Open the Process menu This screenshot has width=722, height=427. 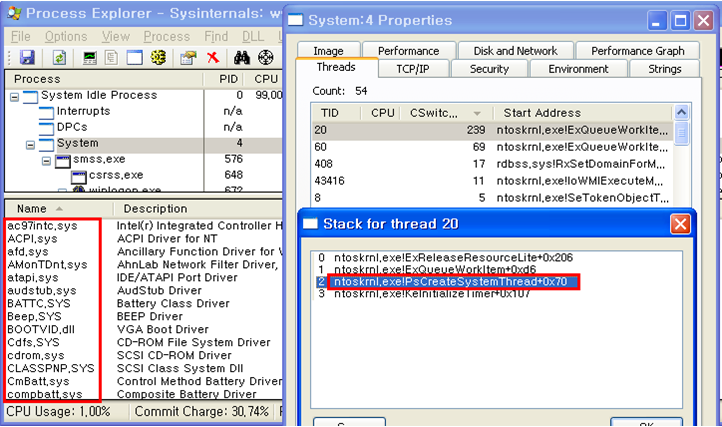pyautogui.click(x=167, y=36)
